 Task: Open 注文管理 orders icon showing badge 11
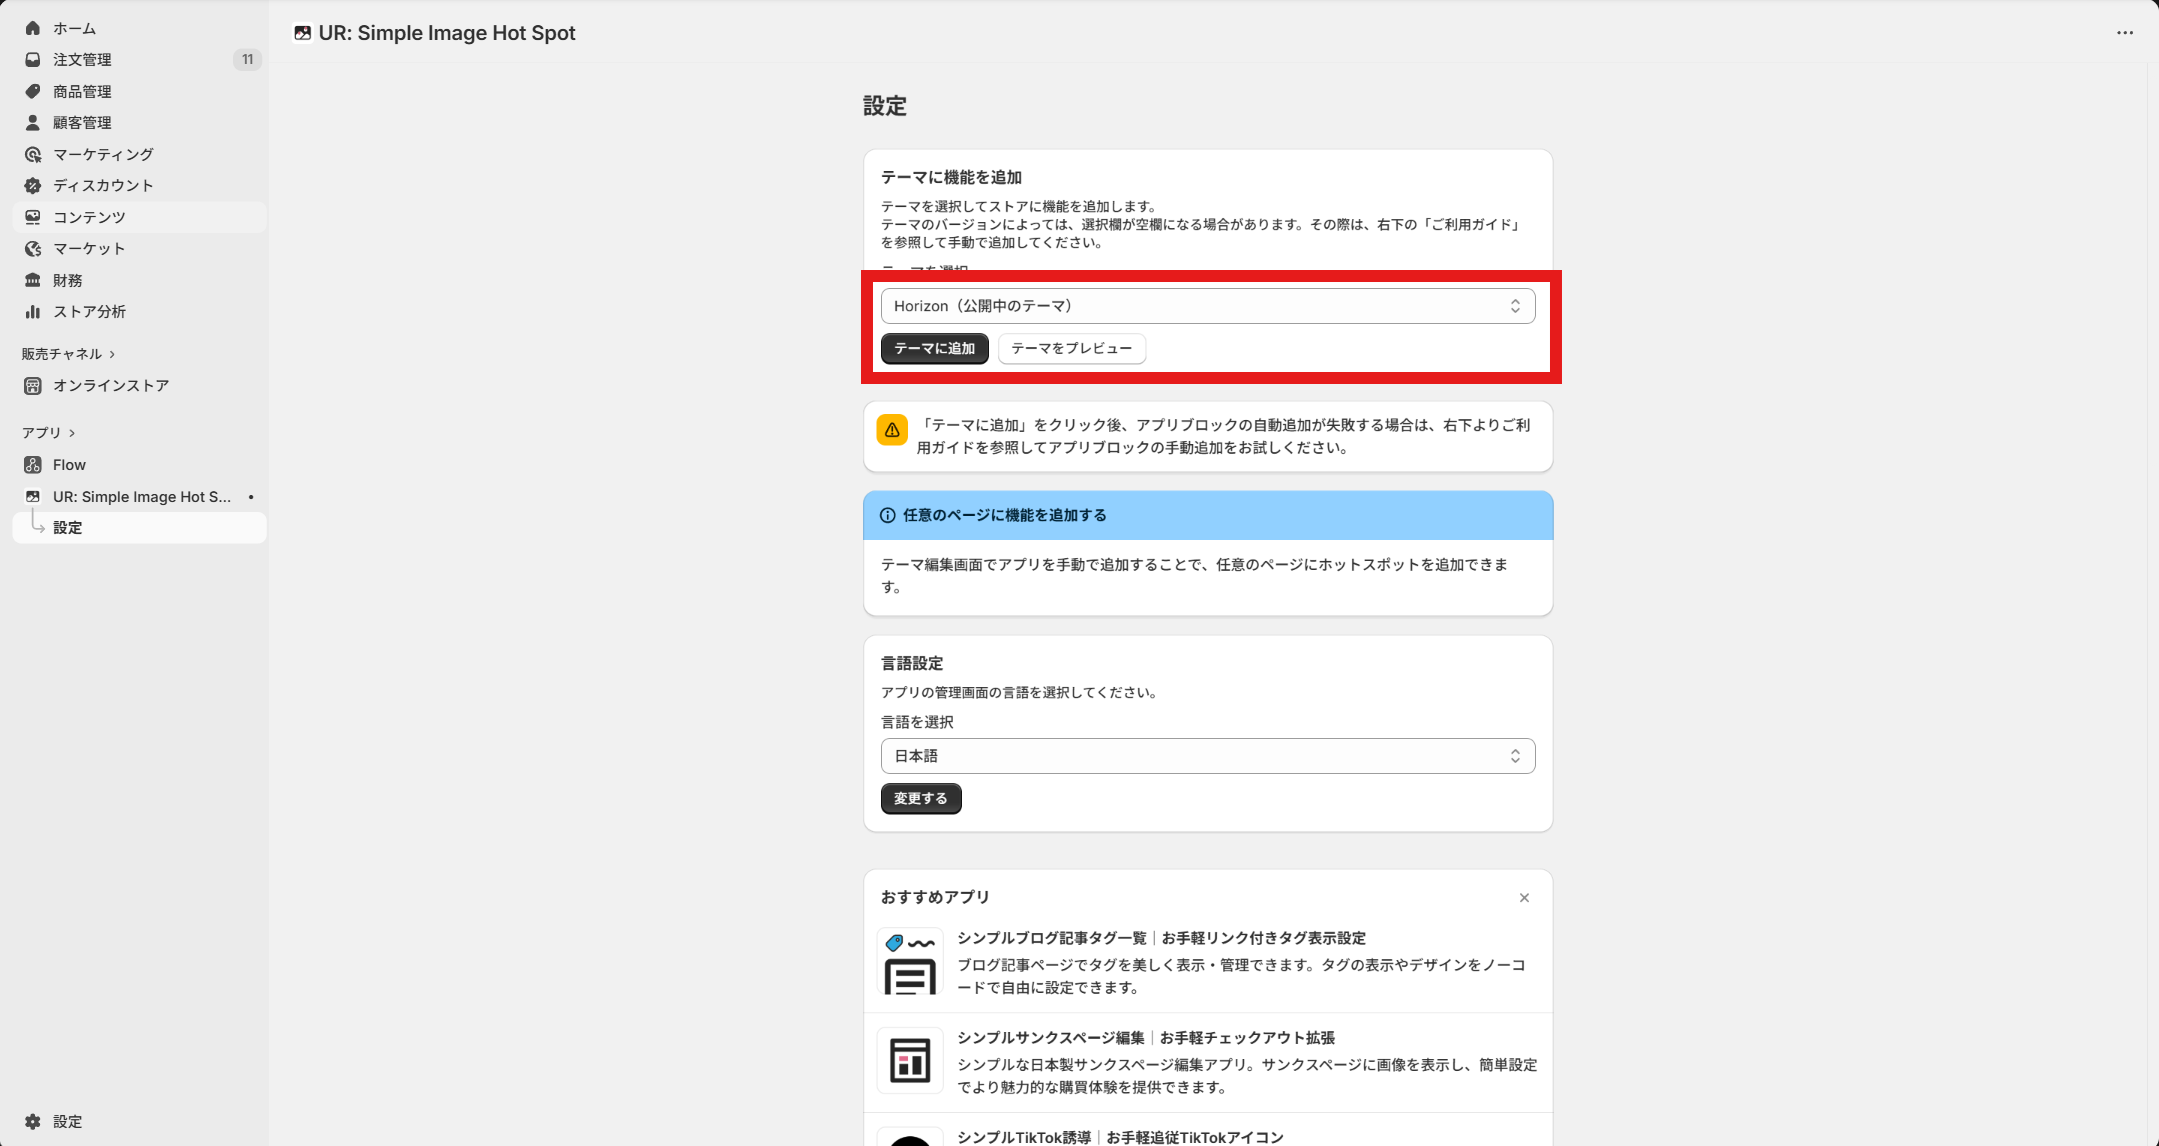click(33, 60)
